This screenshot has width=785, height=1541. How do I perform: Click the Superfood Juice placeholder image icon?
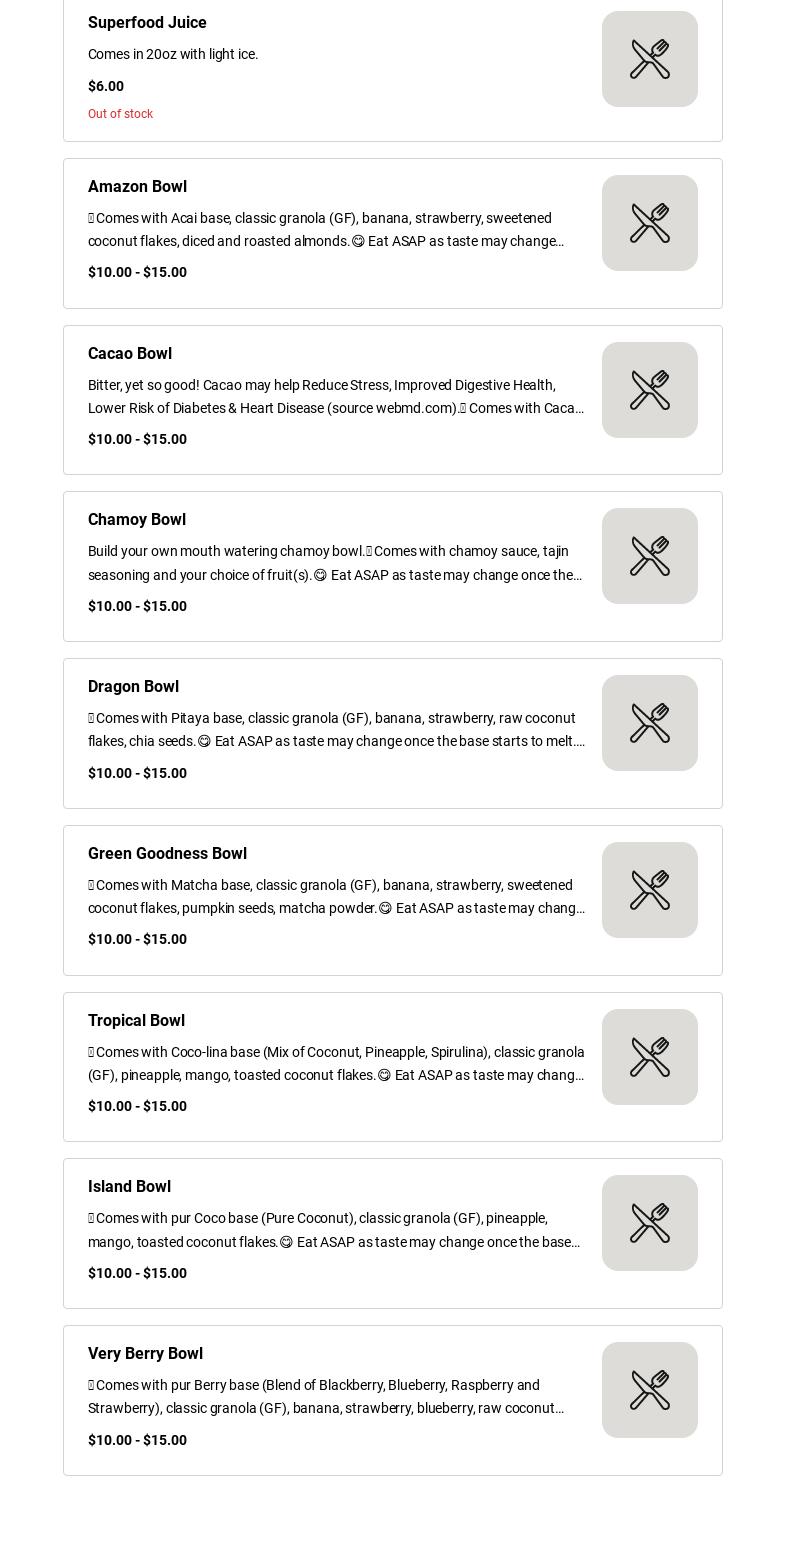click(649, 59)
